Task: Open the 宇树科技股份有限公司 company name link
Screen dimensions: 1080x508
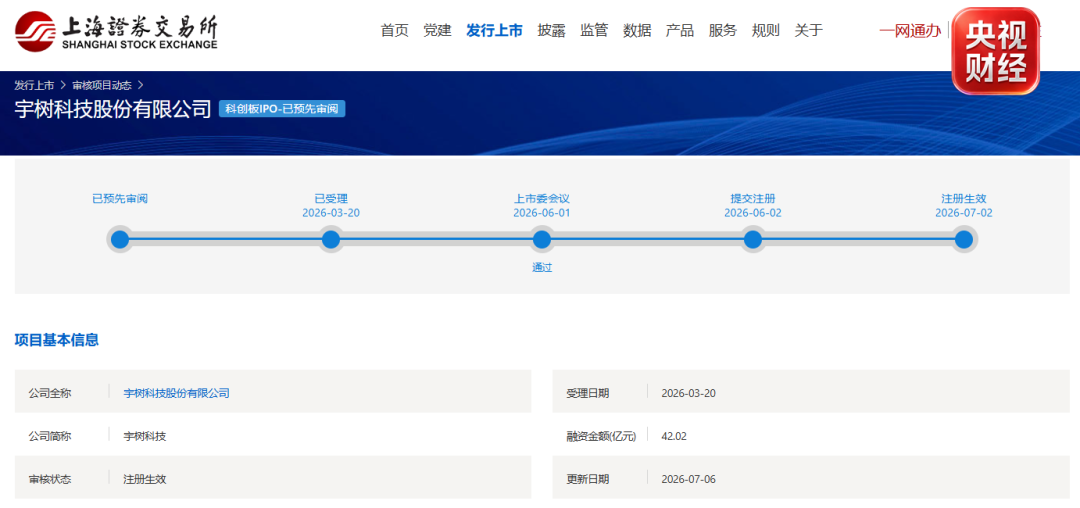Action: (x=176, y=393)
